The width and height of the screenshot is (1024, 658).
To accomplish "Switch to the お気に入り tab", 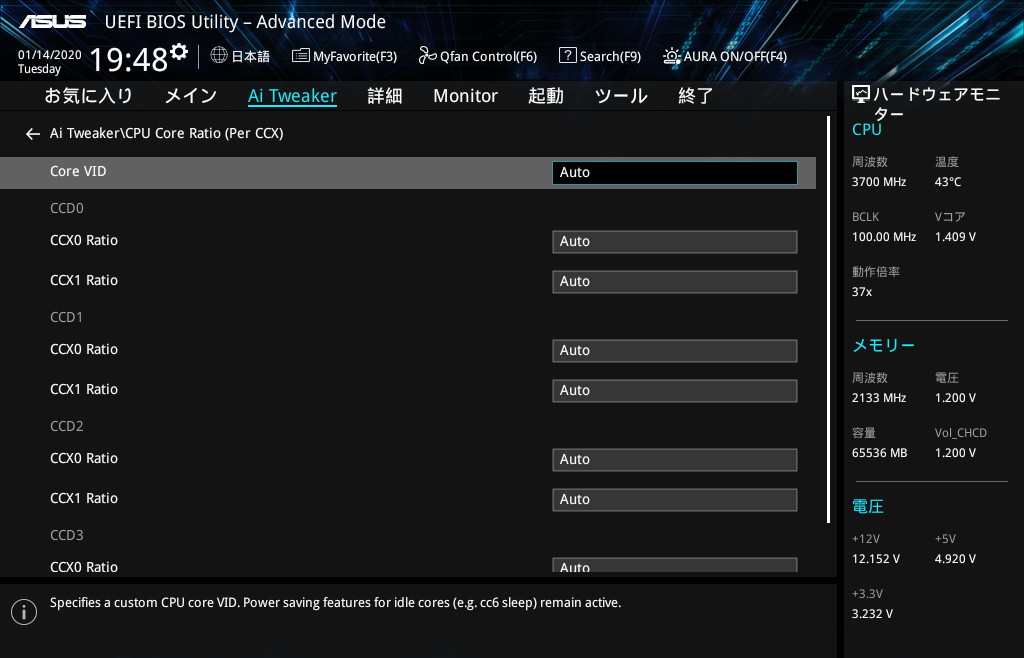I will click(88, 96).
